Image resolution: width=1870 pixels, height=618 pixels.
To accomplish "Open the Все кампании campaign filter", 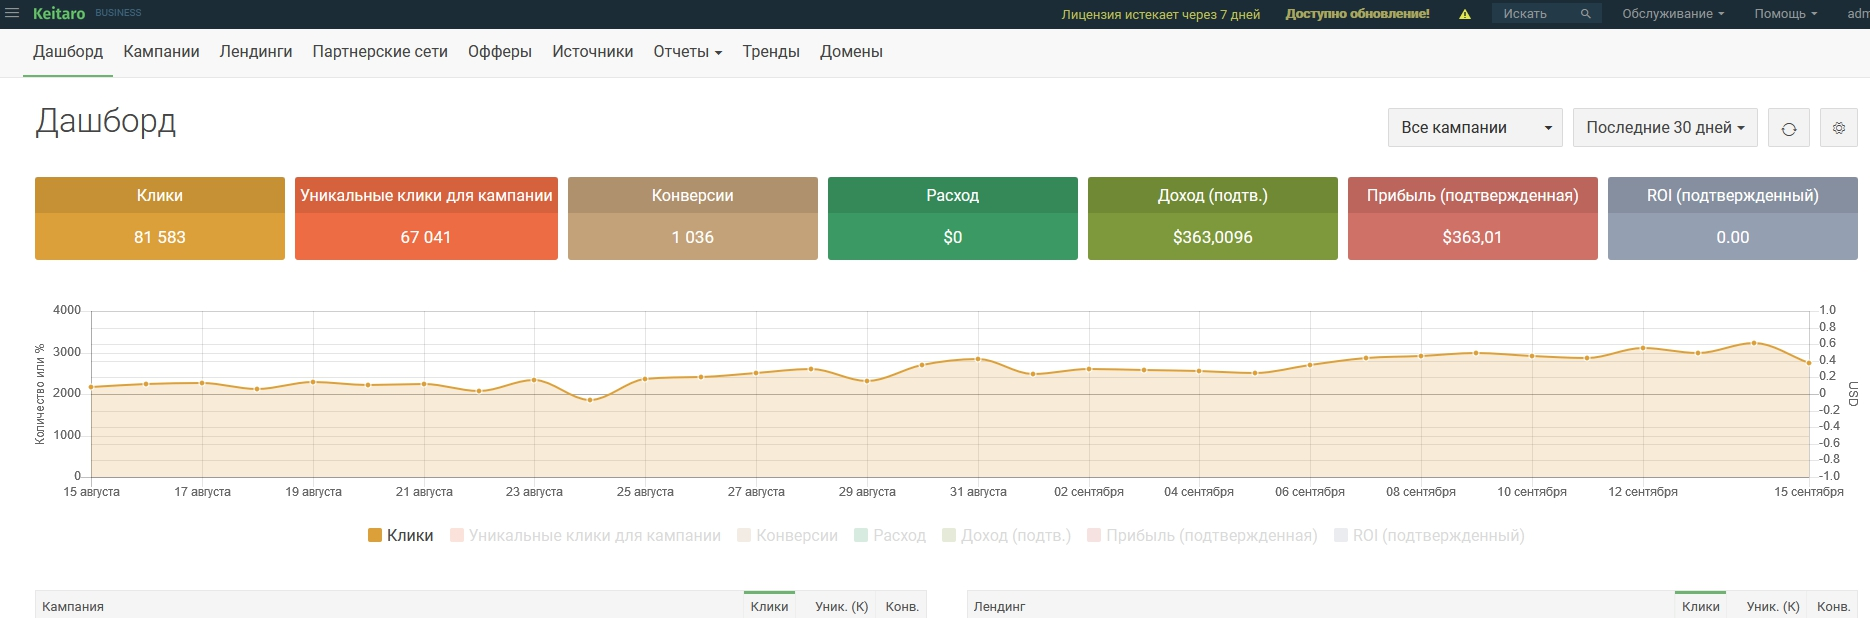I will tap(1475, 128).
